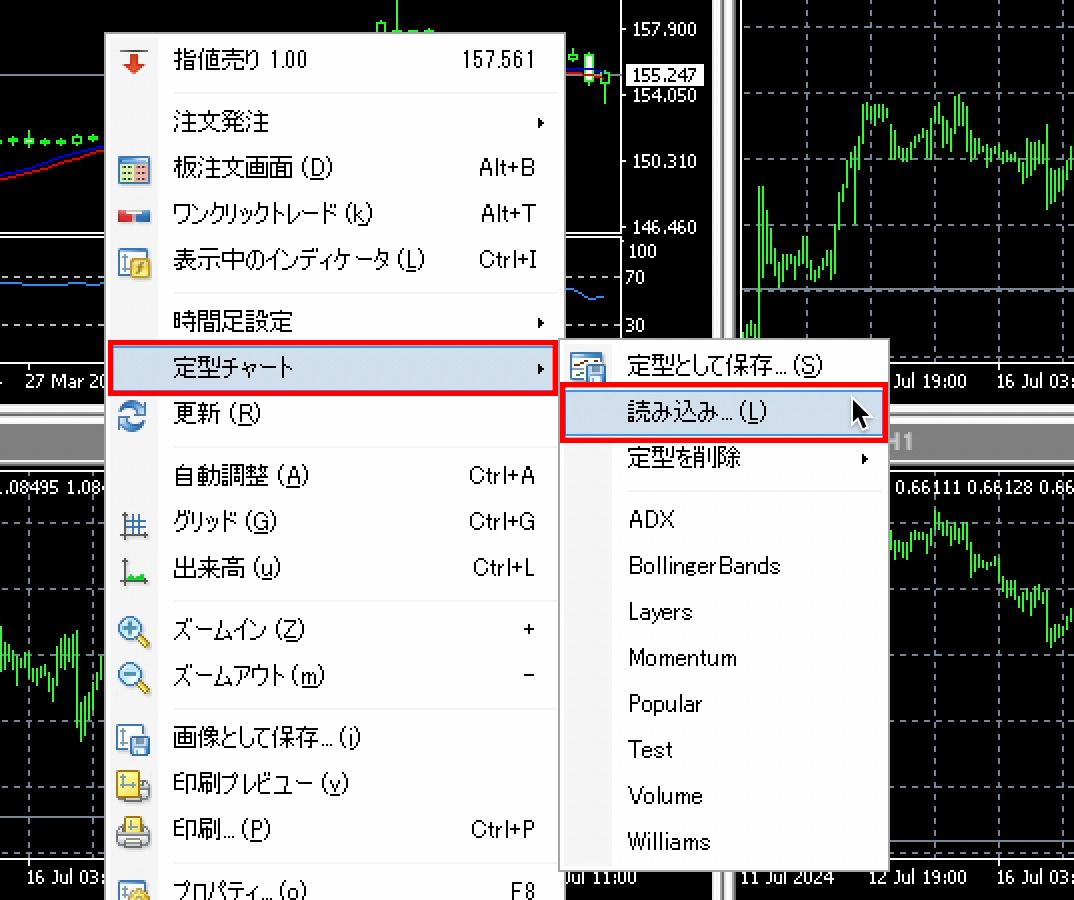Choose 定型として保存... (S) menu entry
This screenshot has height=900, width=1074.
pyautogui.click(x=724, y=366)
